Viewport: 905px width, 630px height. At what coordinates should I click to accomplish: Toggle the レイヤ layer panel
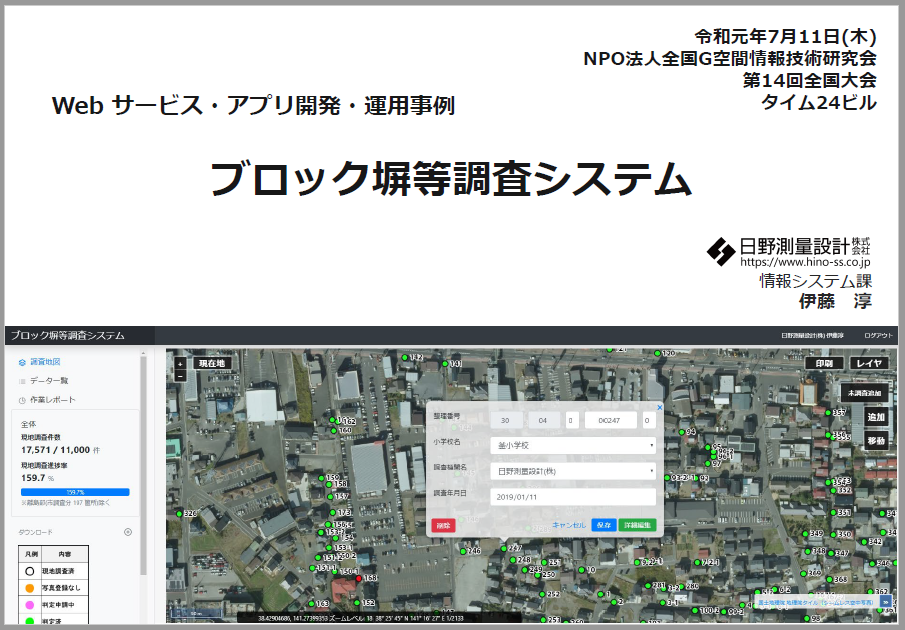(x=870, y=364)
